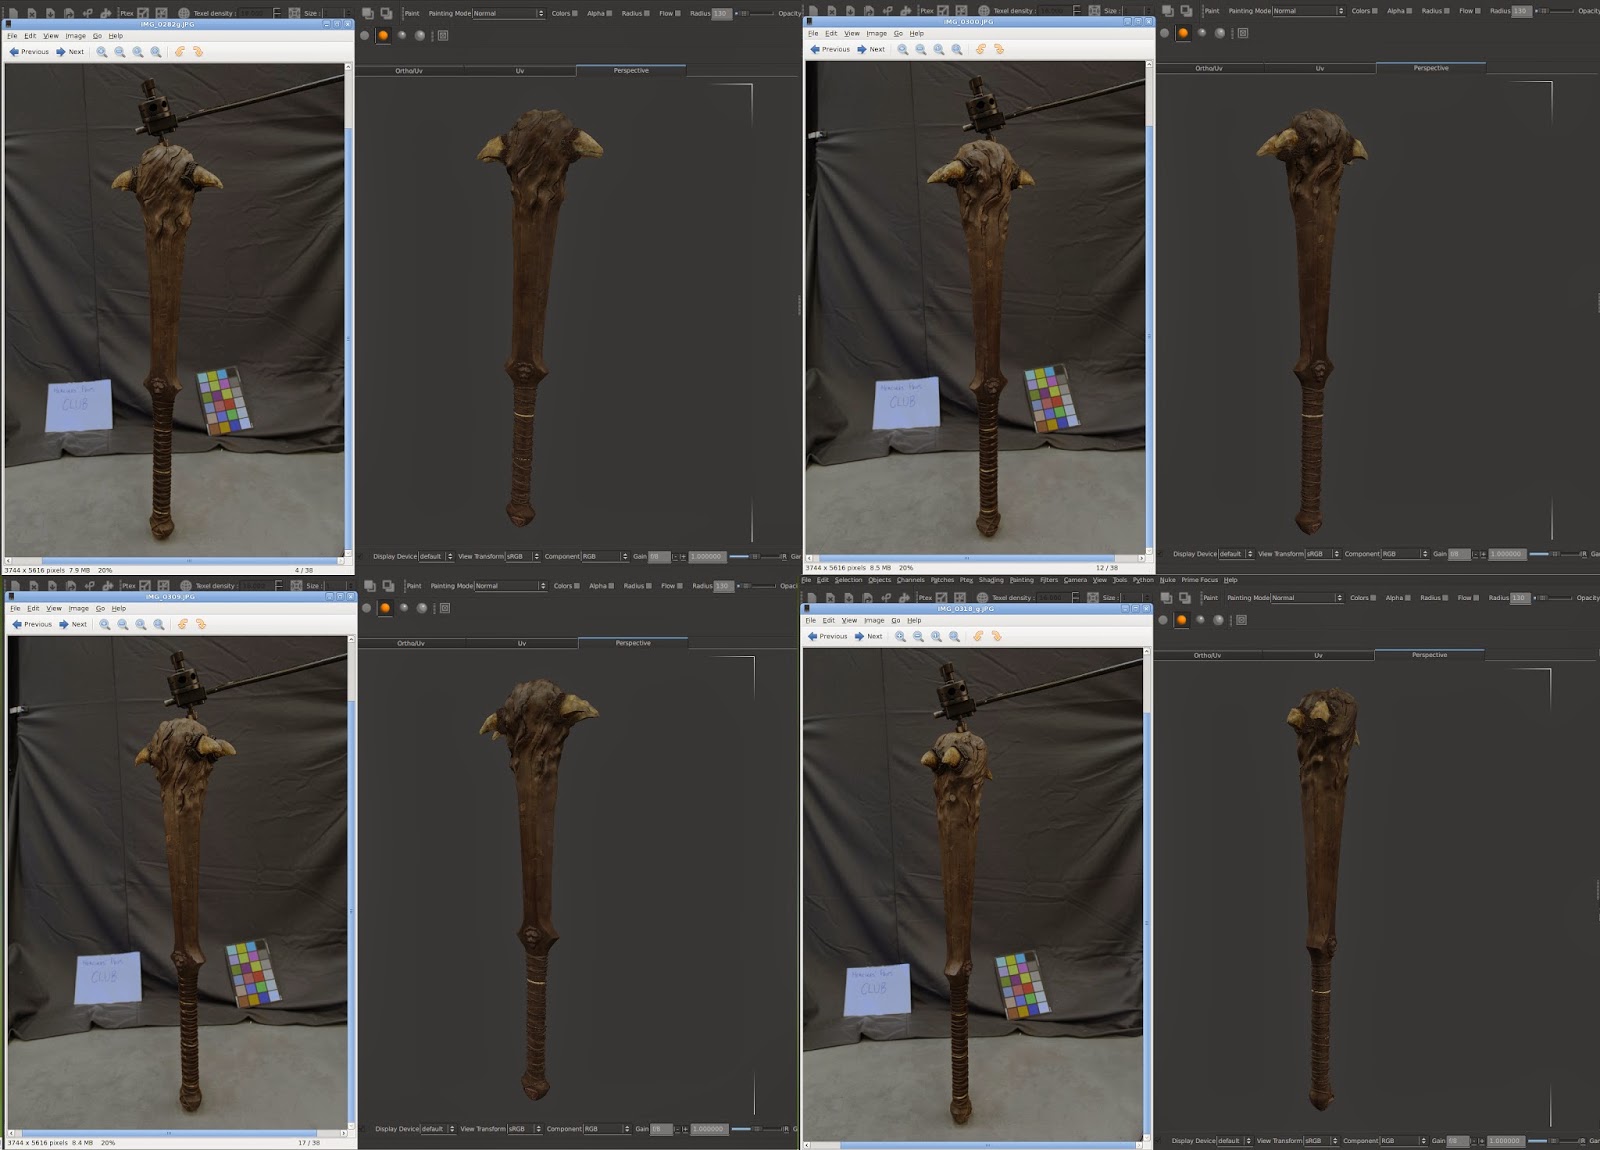Click the zoom-to-fit magnifier in IMG_0309 viewer
This screenshot has width=1600, height=1150.
[157, 624]
